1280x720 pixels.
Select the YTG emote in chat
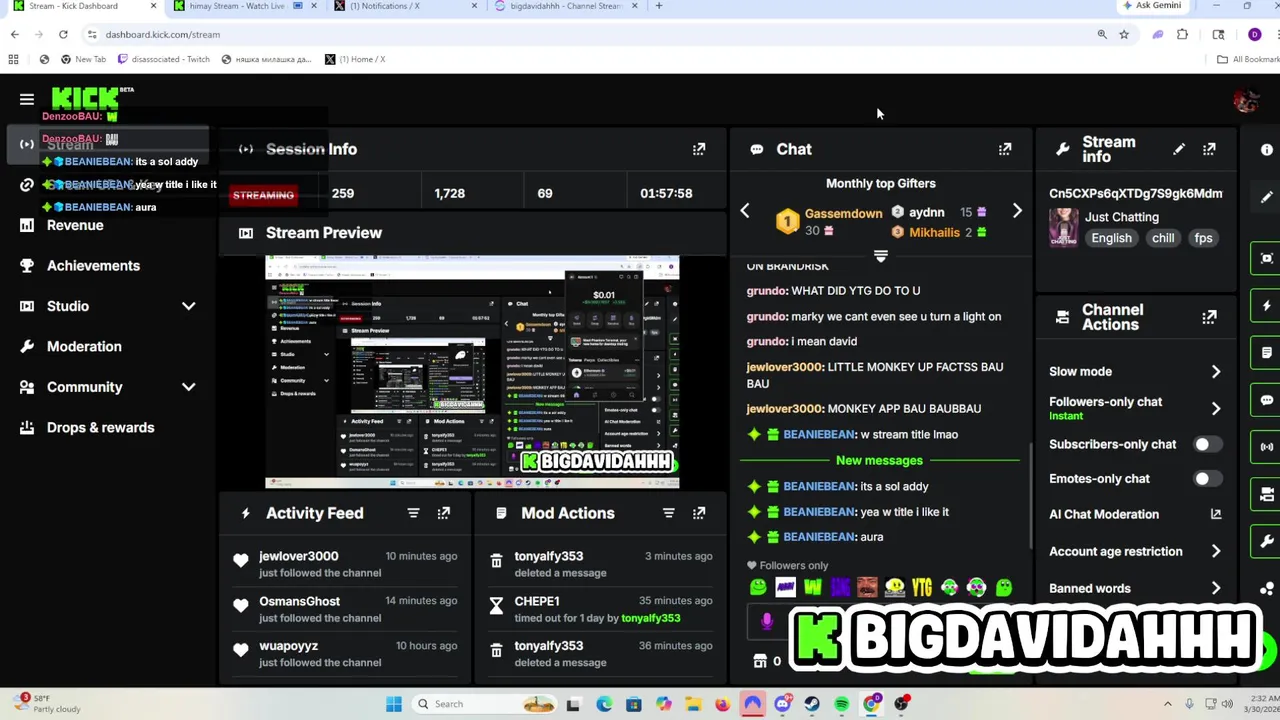click(921, 588)
